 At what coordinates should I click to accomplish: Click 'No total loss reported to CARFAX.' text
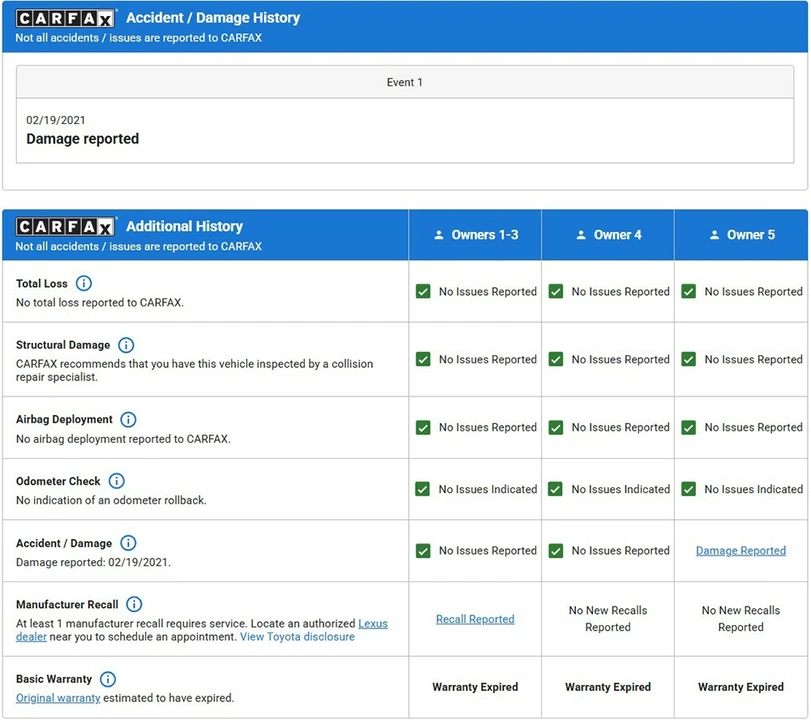click(100, 303)
